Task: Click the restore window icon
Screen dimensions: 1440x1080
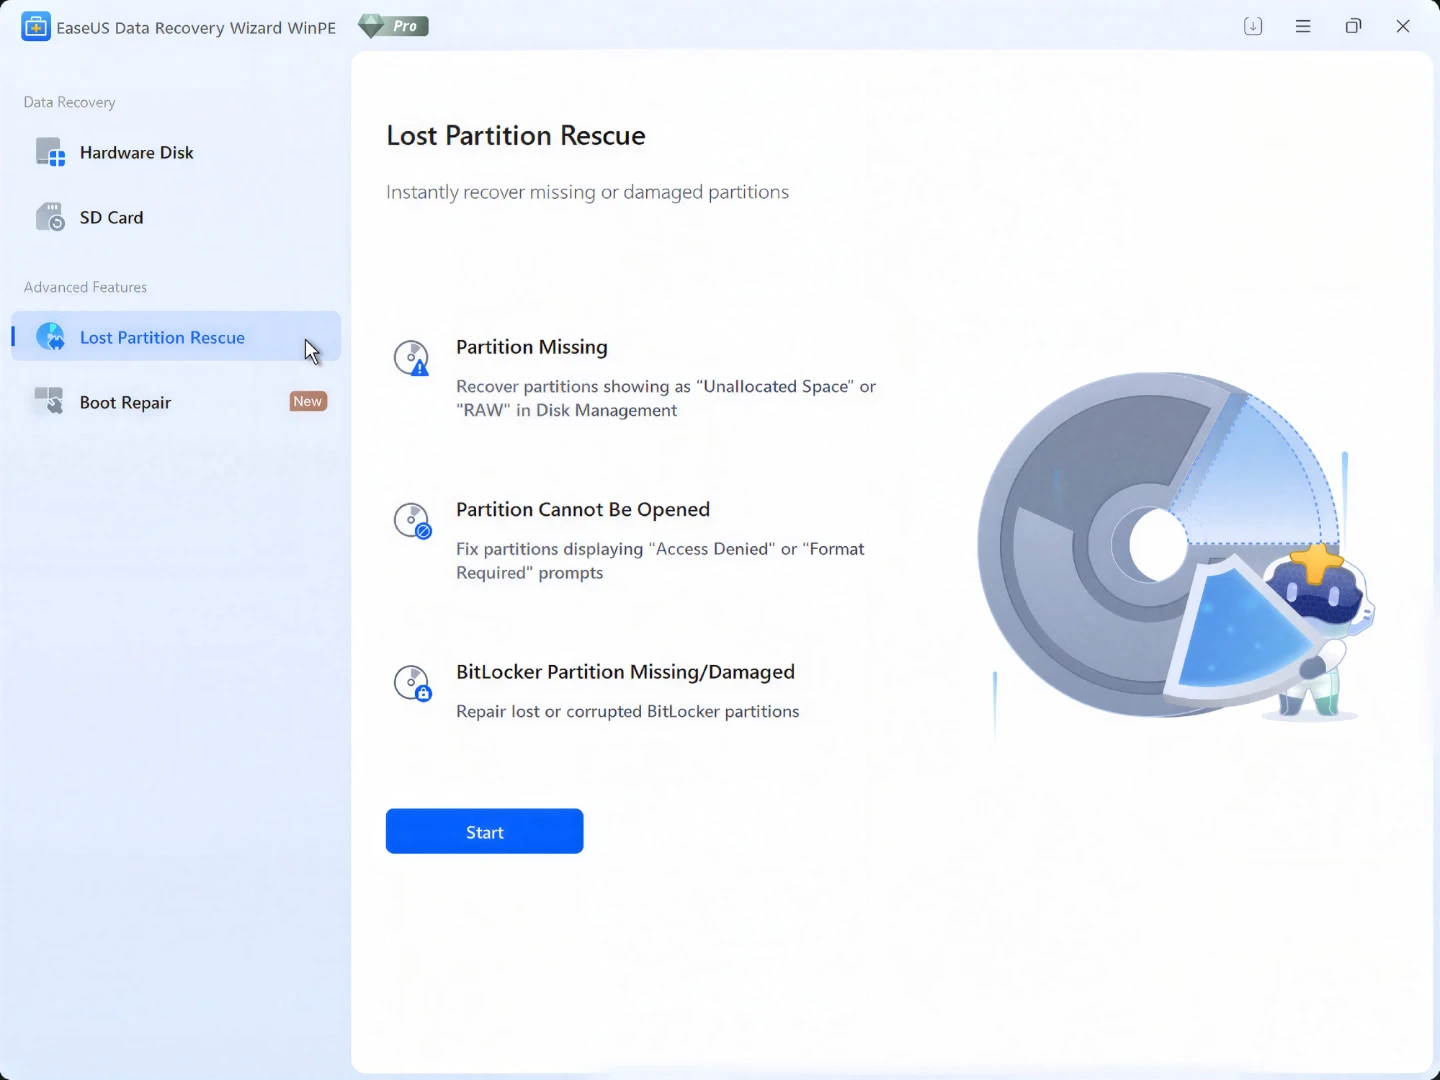Action: point(1353,26)
